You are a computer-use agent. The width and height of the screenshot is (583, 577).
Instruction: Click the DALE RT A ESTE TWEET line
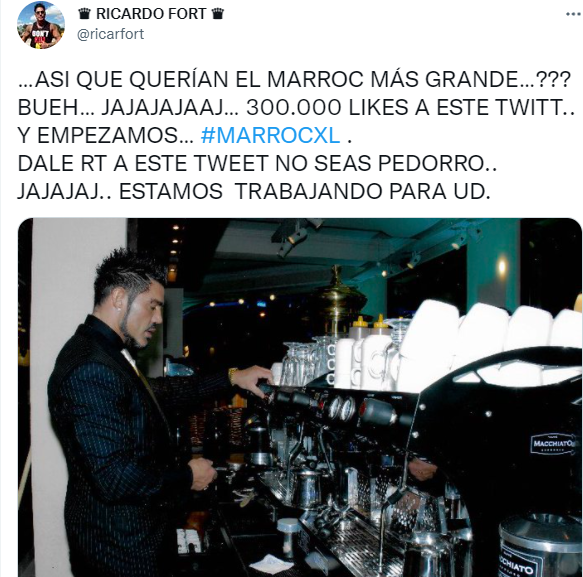(x=257, y=164)
